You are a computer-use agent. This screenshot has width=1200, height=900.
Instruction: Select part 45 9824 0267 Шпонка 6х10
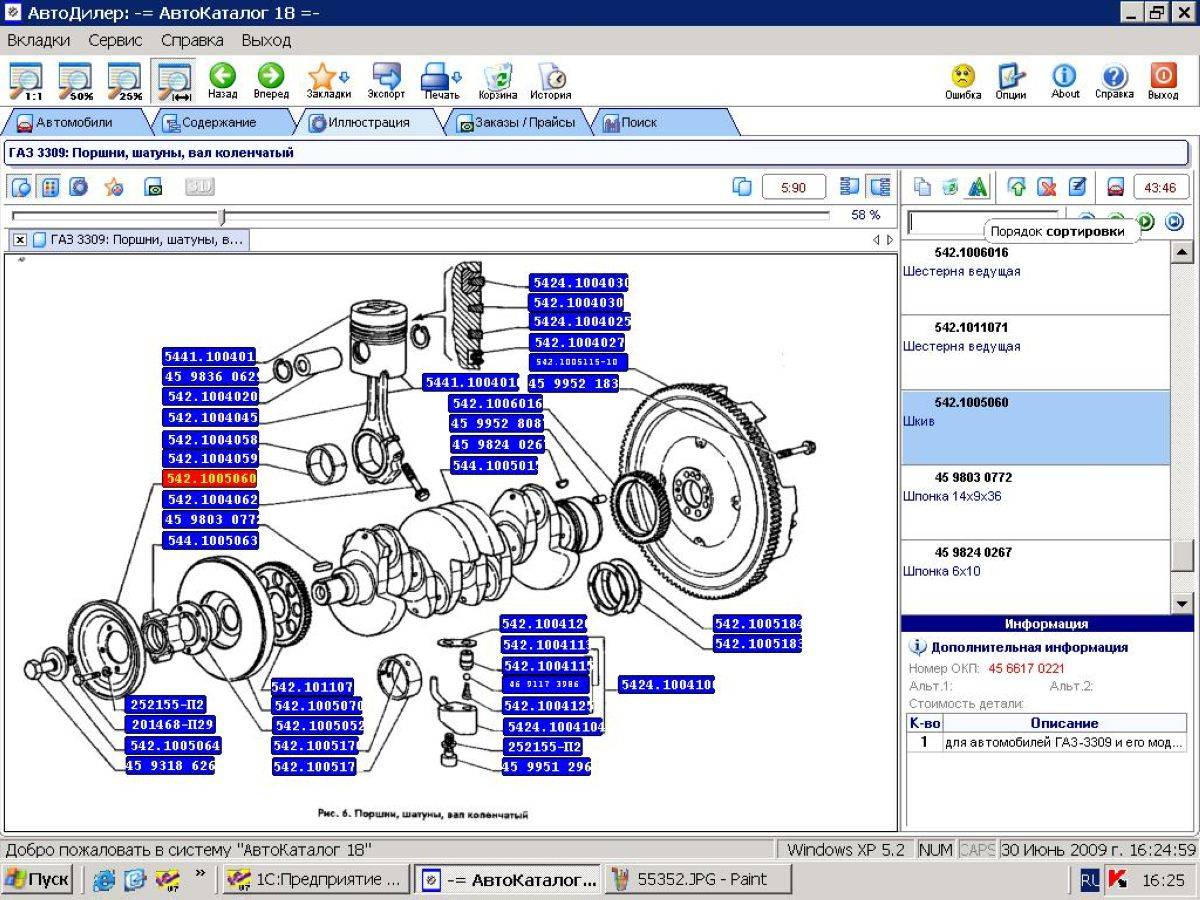[1035, 577]
